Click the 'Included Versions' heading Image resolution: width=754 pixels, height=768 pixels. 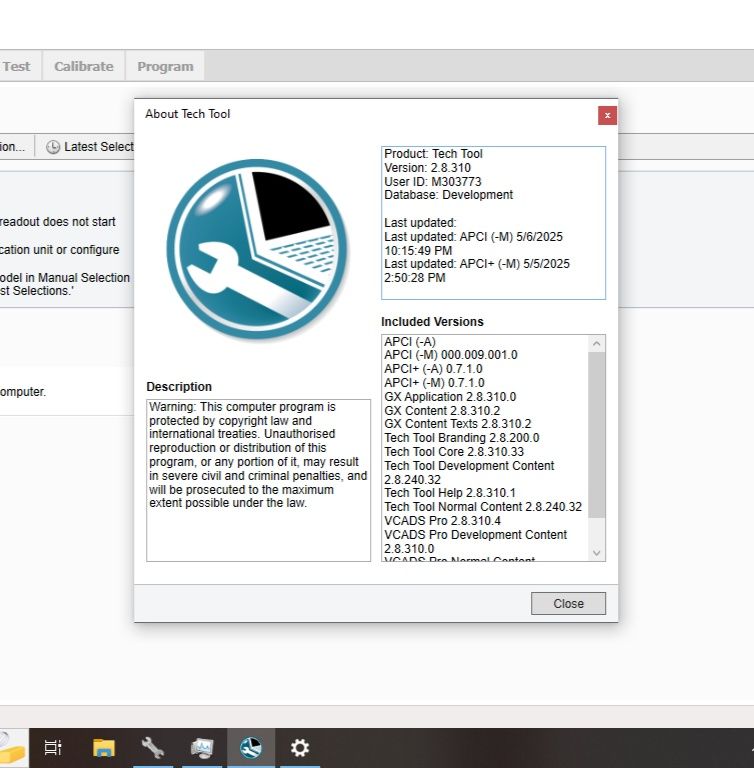tap(432, 322)
